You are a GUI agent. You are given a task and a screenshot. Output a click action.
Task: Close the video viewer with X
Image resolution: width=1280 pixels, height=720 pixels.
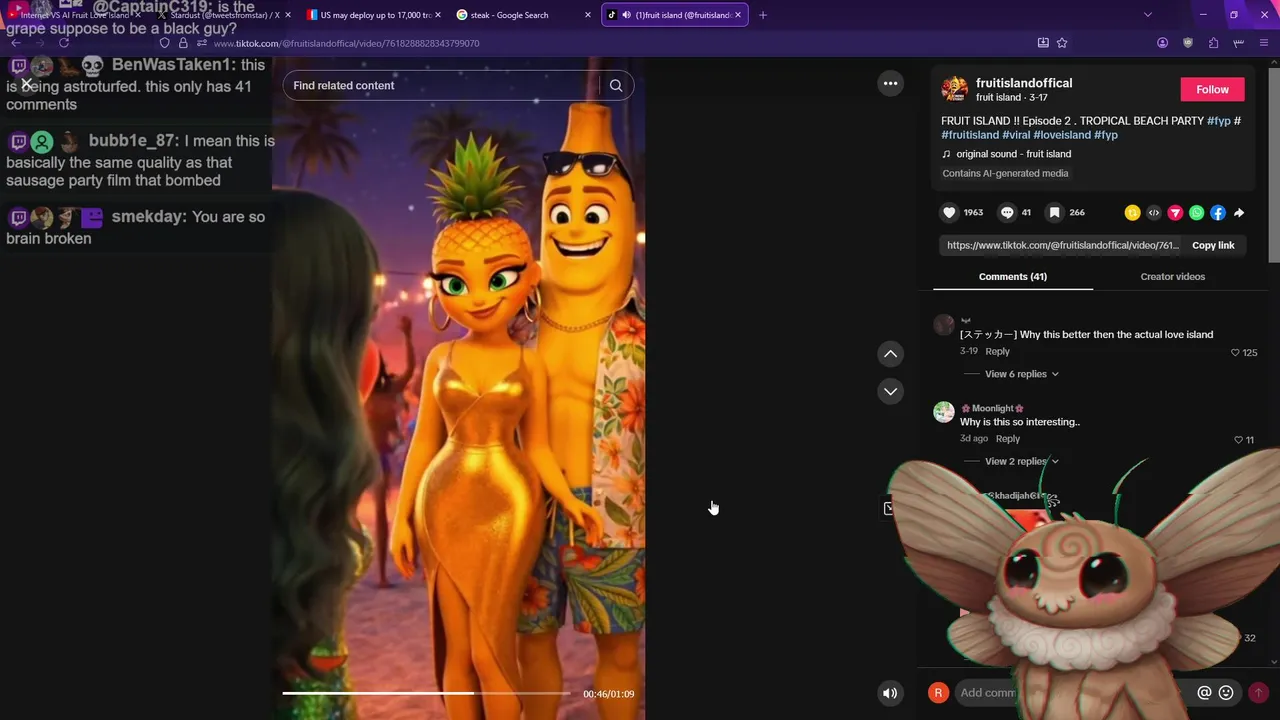(27, 84)
